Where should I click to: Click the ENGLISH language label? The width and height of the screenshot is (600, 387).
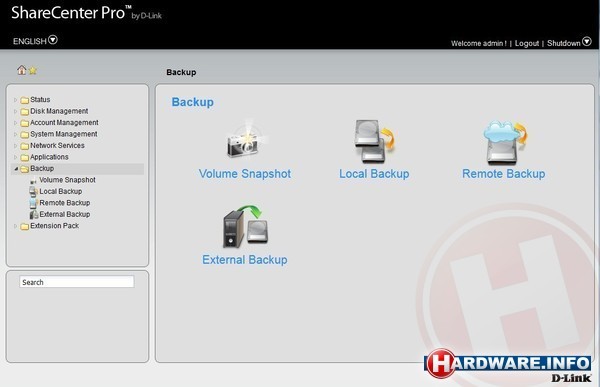[29, 41]
